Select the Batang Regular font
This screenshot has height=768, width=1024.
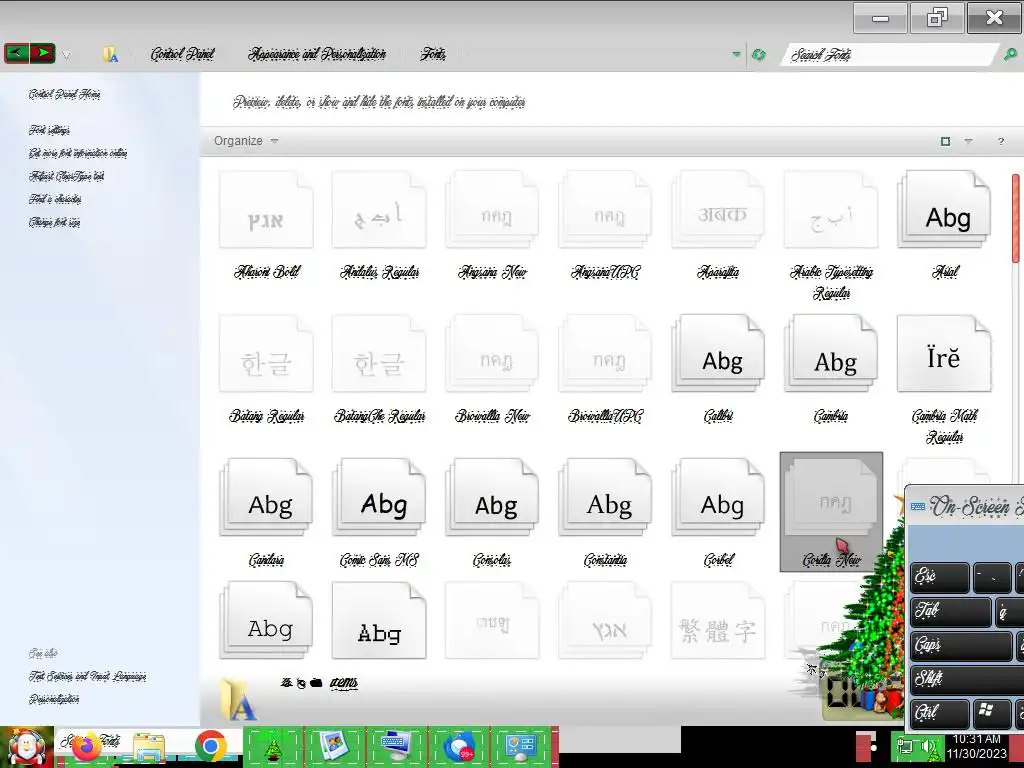(x=266, y=369)
